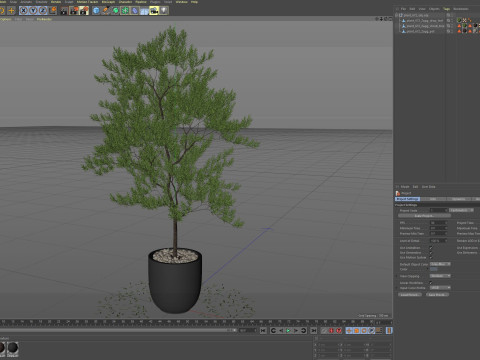Screen dimensions: 480x360
Task: Click the Scale Project button
Action: [x=424, y=216]
